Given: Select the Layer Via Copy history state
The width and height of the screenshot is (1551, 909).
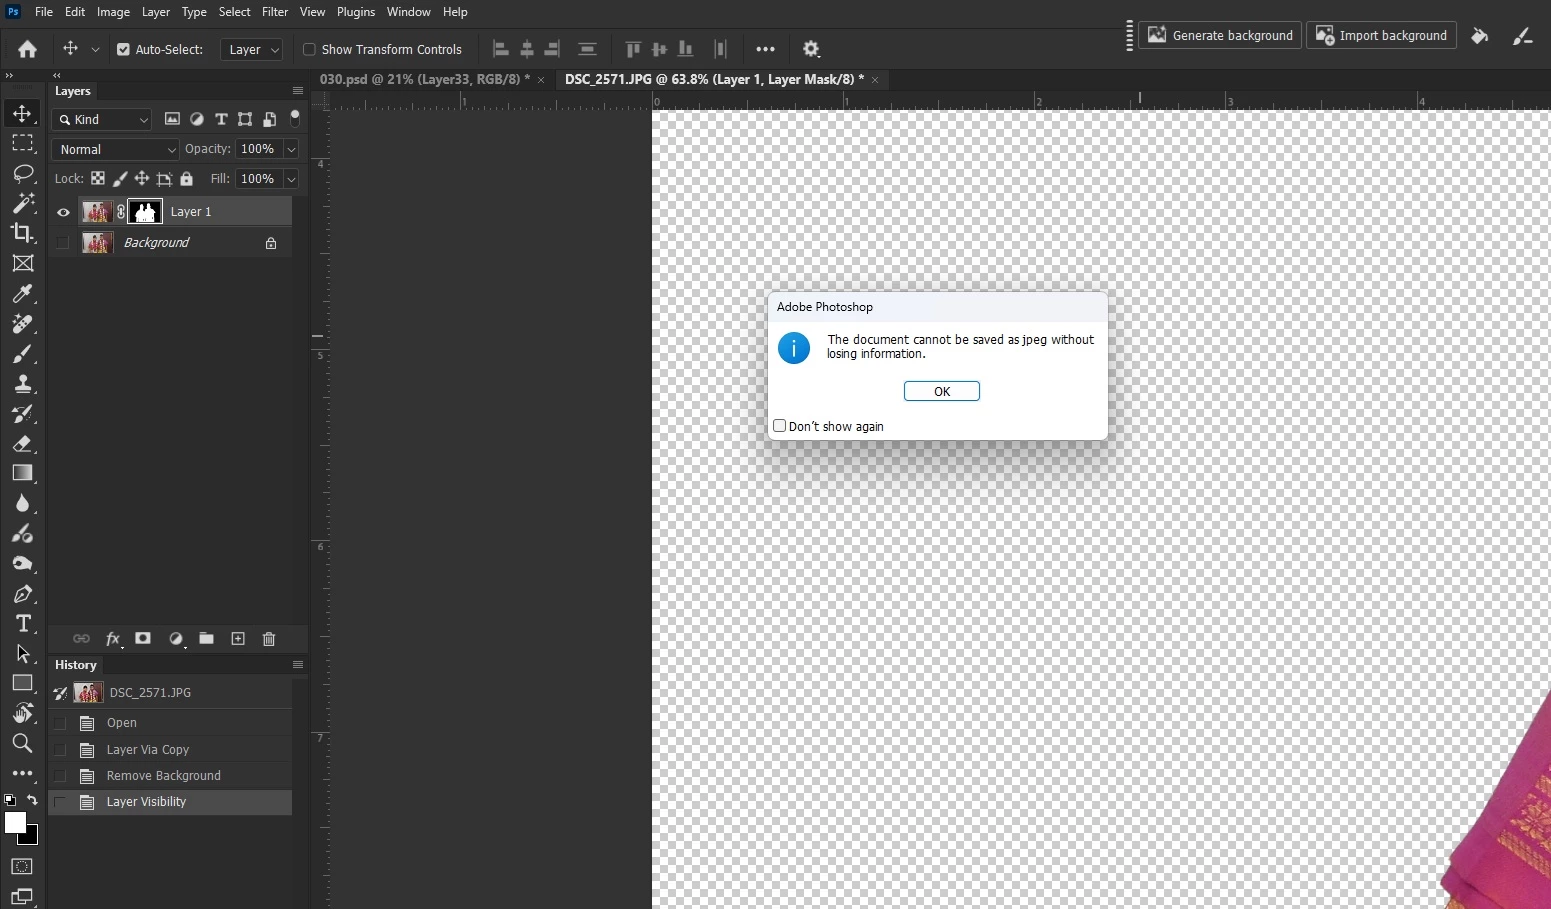Looking at the screenshot, I should click(x=170, y=750).
